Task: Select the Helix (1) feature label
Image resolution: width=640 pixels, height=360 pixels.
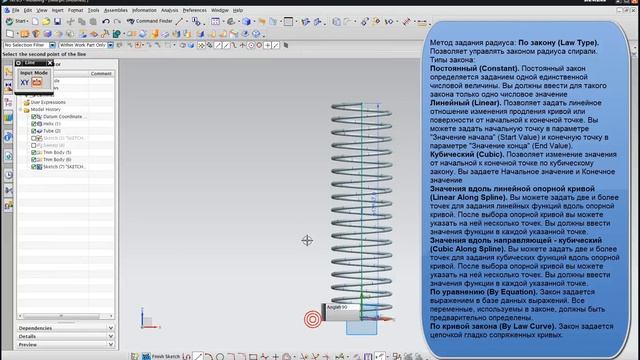Action: point(52,124)
